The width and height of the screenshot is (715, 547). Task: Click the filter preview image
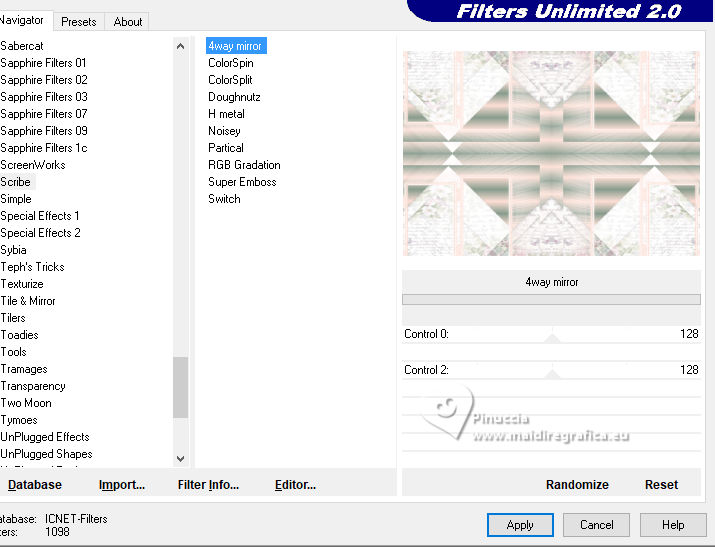point(551,153)
